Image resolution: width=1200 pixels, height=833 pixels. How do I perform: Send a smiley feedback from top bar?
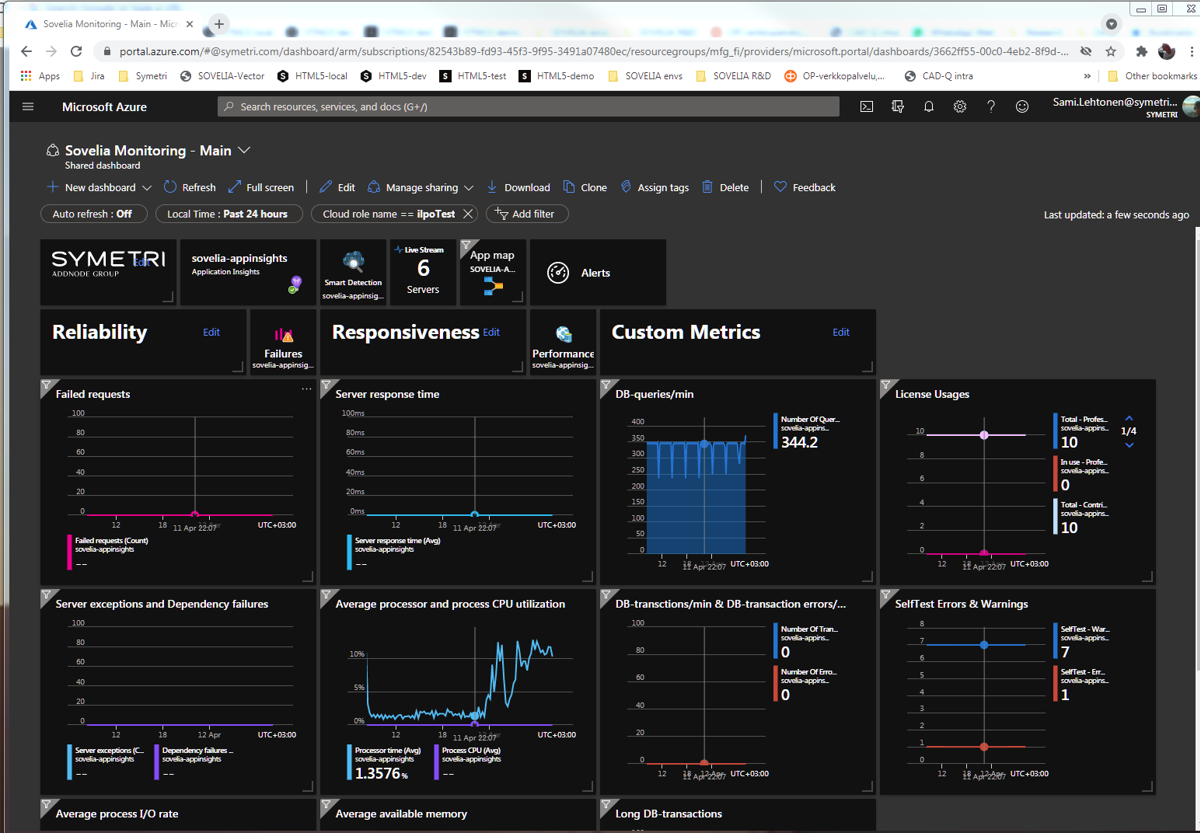click(x=1022, y=106)
